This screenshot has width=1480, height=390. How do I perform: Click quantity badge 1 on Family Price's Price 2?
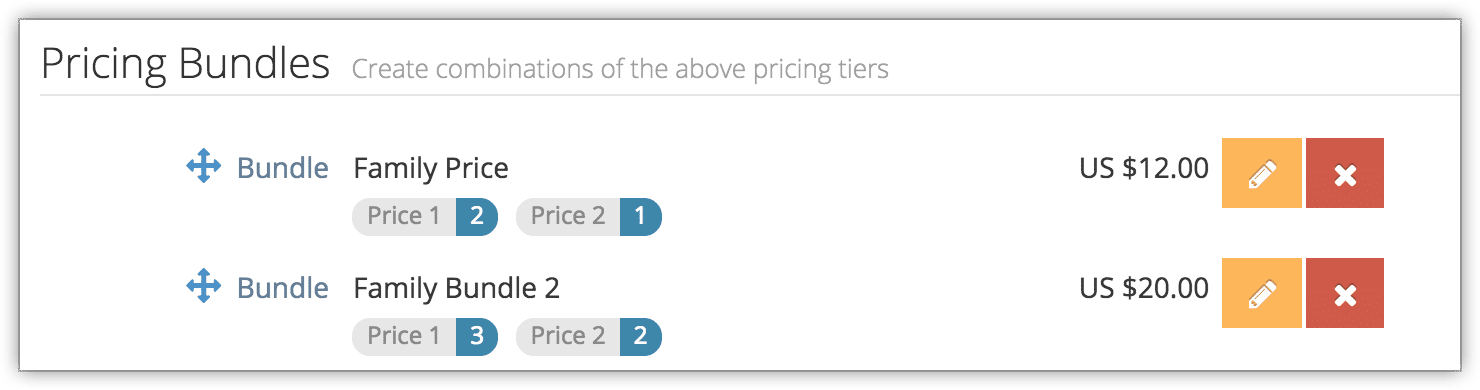coord(641,216)
